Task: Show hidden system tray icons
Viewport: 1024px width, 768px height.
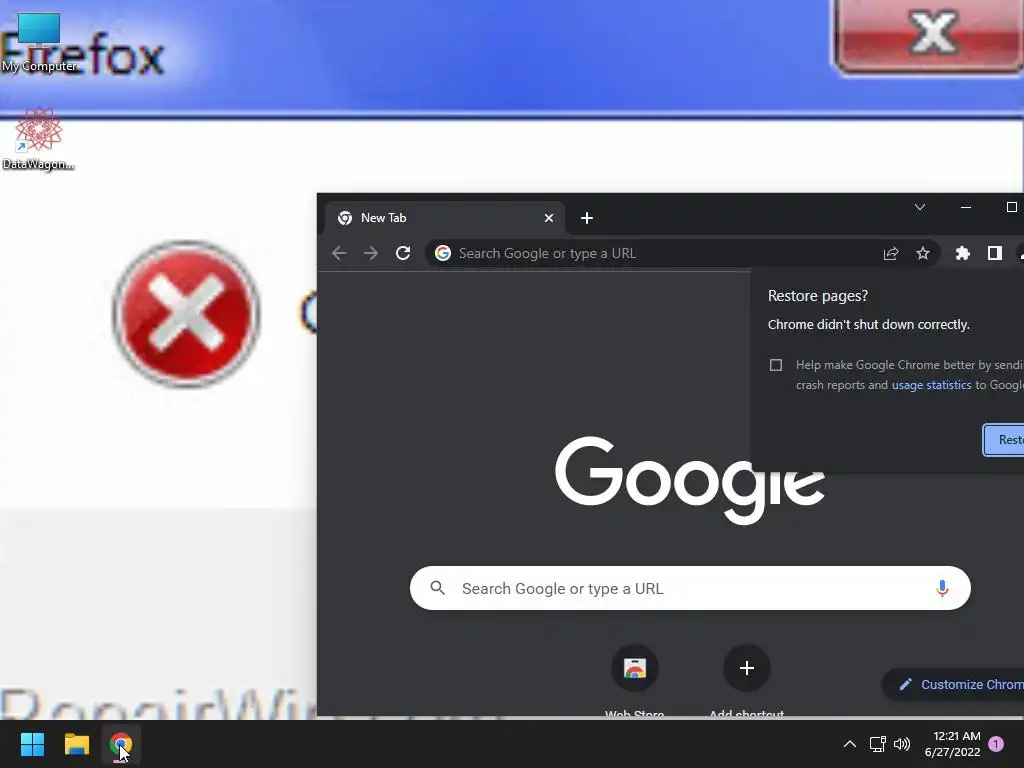Action: (x=850, y=744)
